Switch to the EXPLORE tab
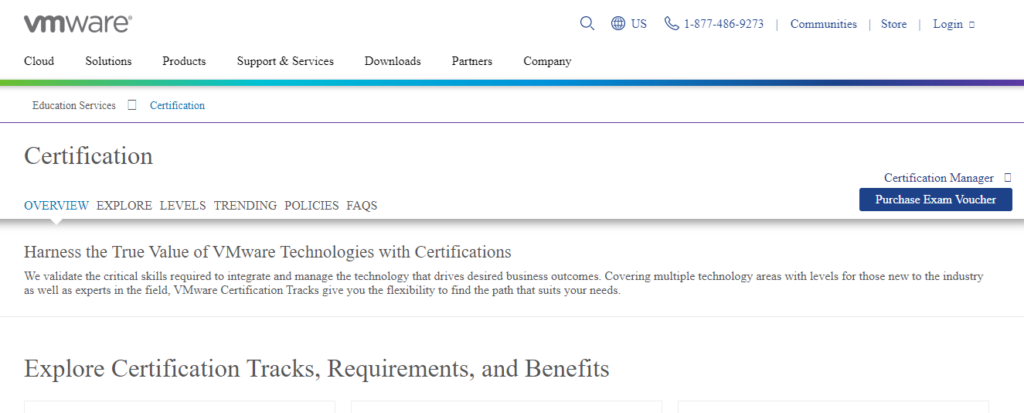The height and width of the screenshot is (413, 1024). point(124,205)
